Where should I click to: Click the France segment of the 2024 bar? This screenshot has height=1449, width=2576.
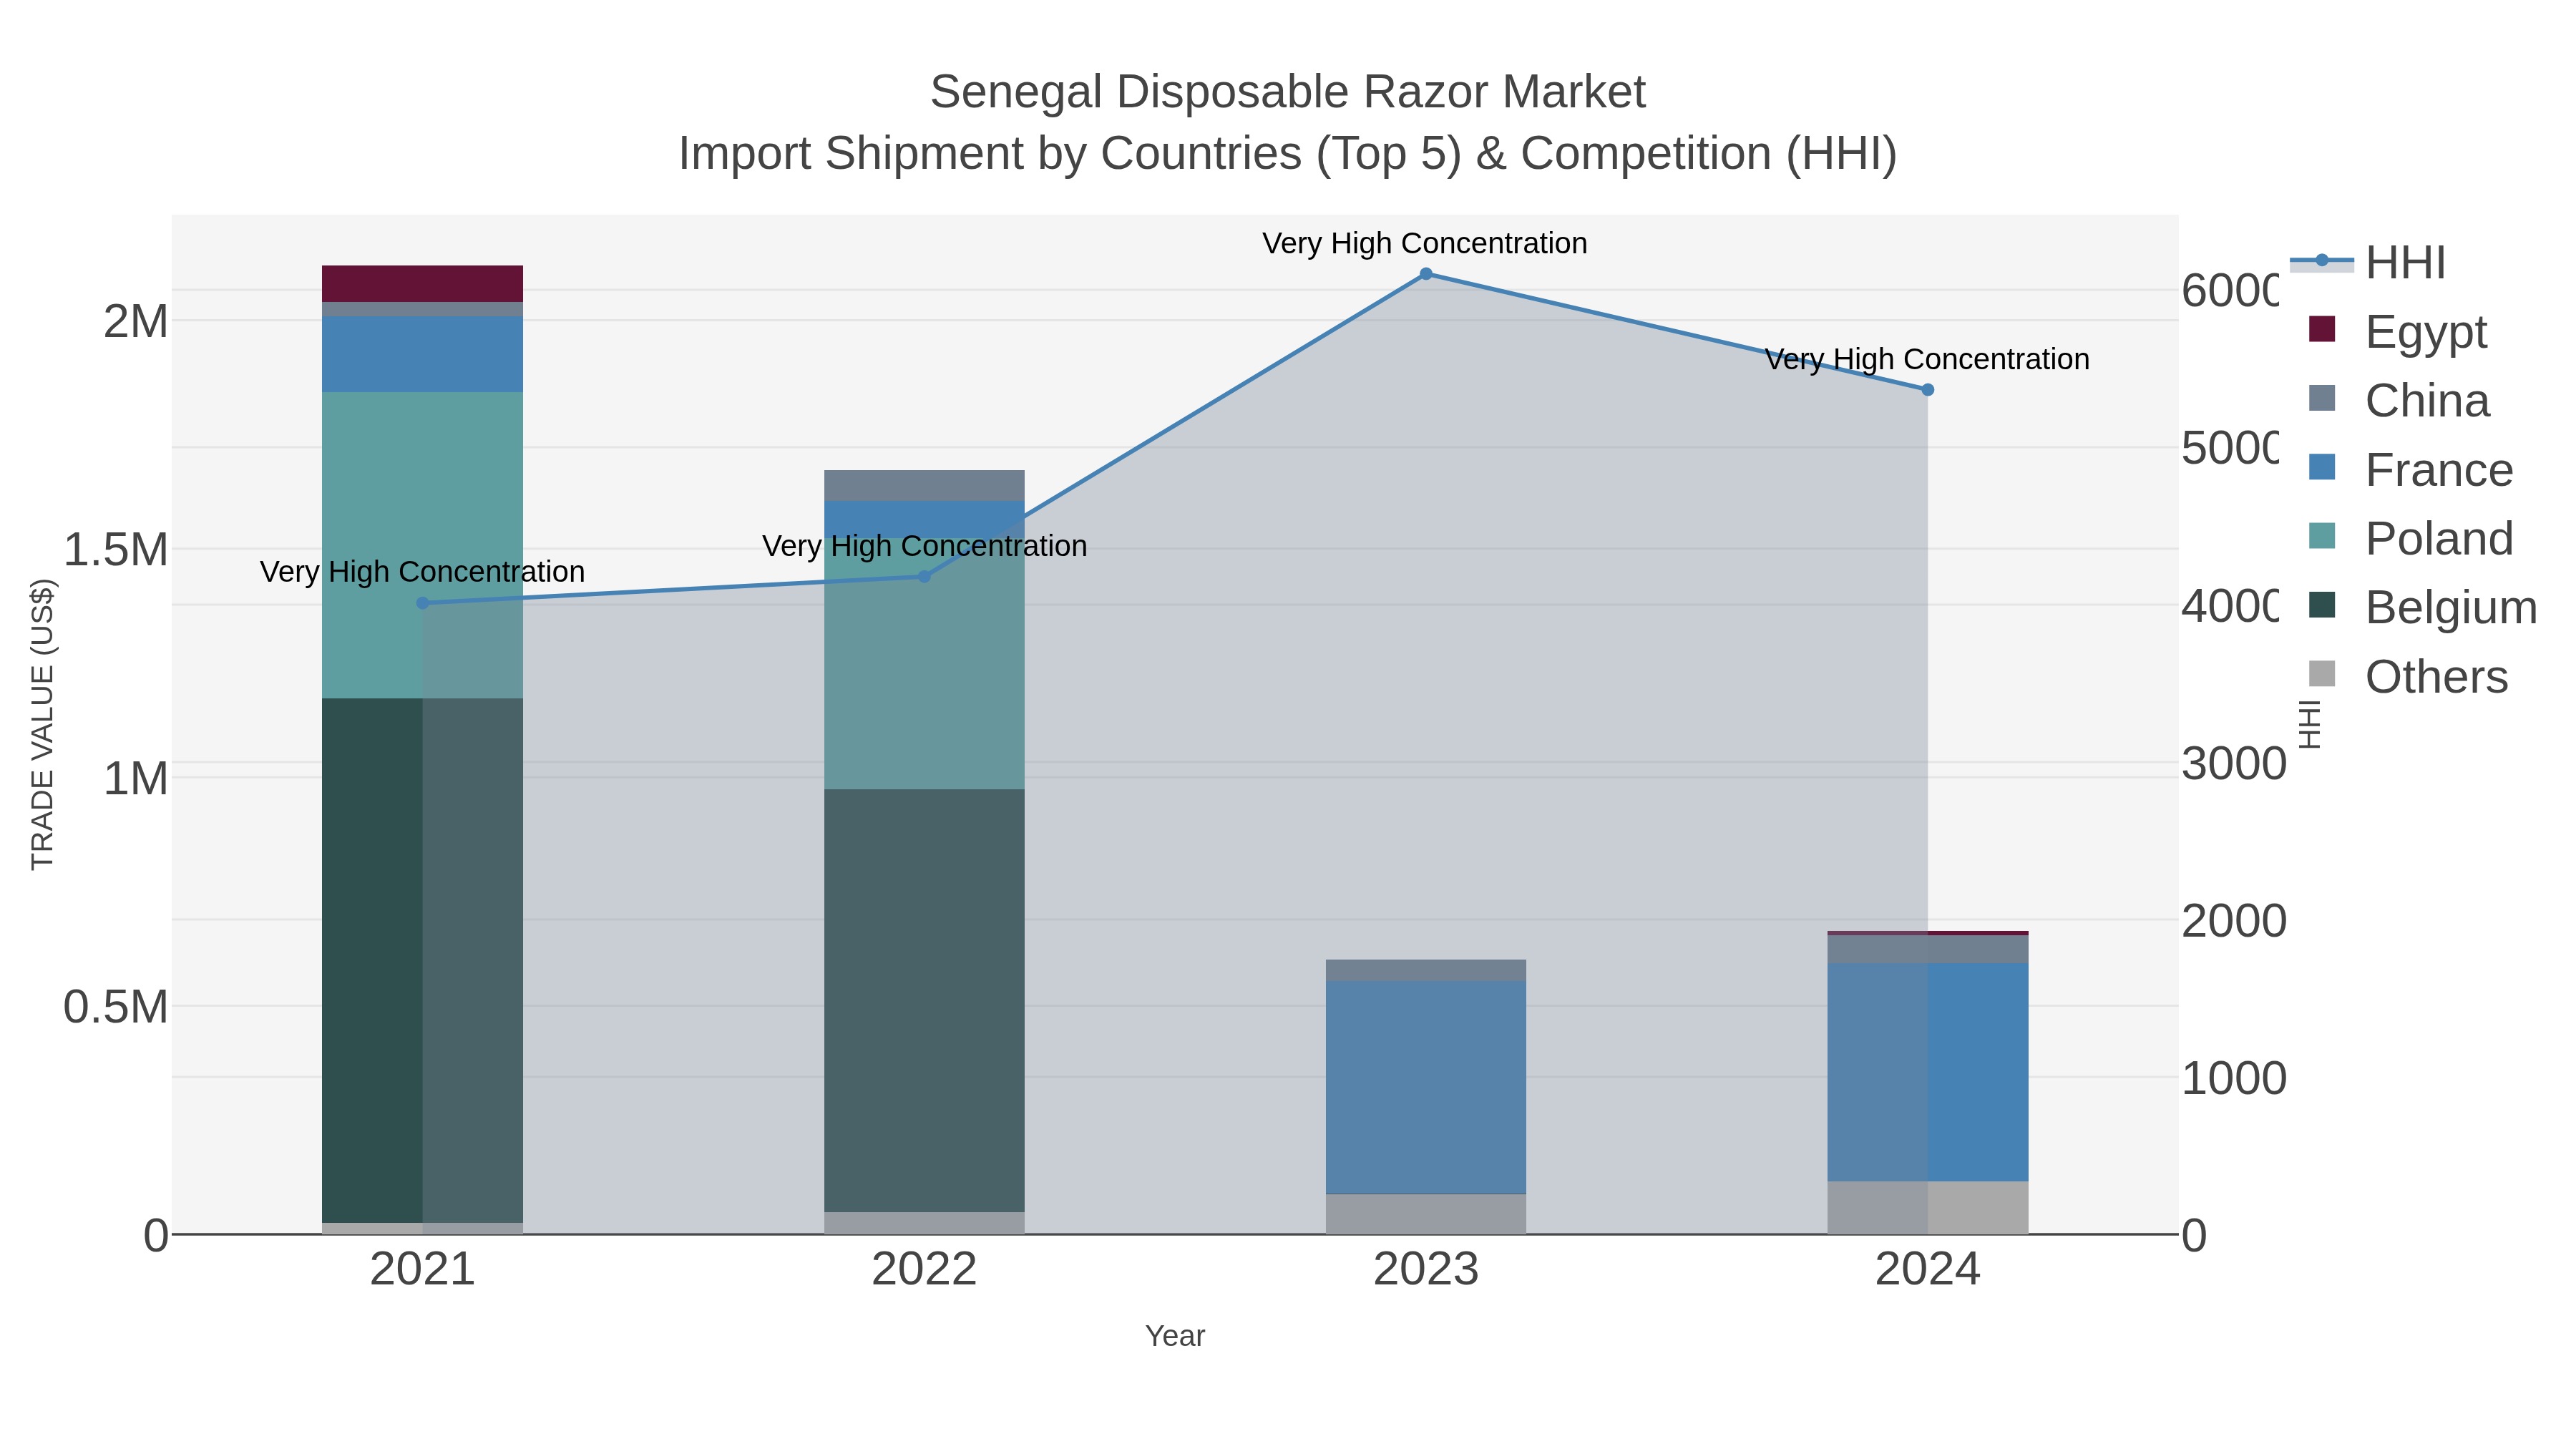tap(1928, 1072)
